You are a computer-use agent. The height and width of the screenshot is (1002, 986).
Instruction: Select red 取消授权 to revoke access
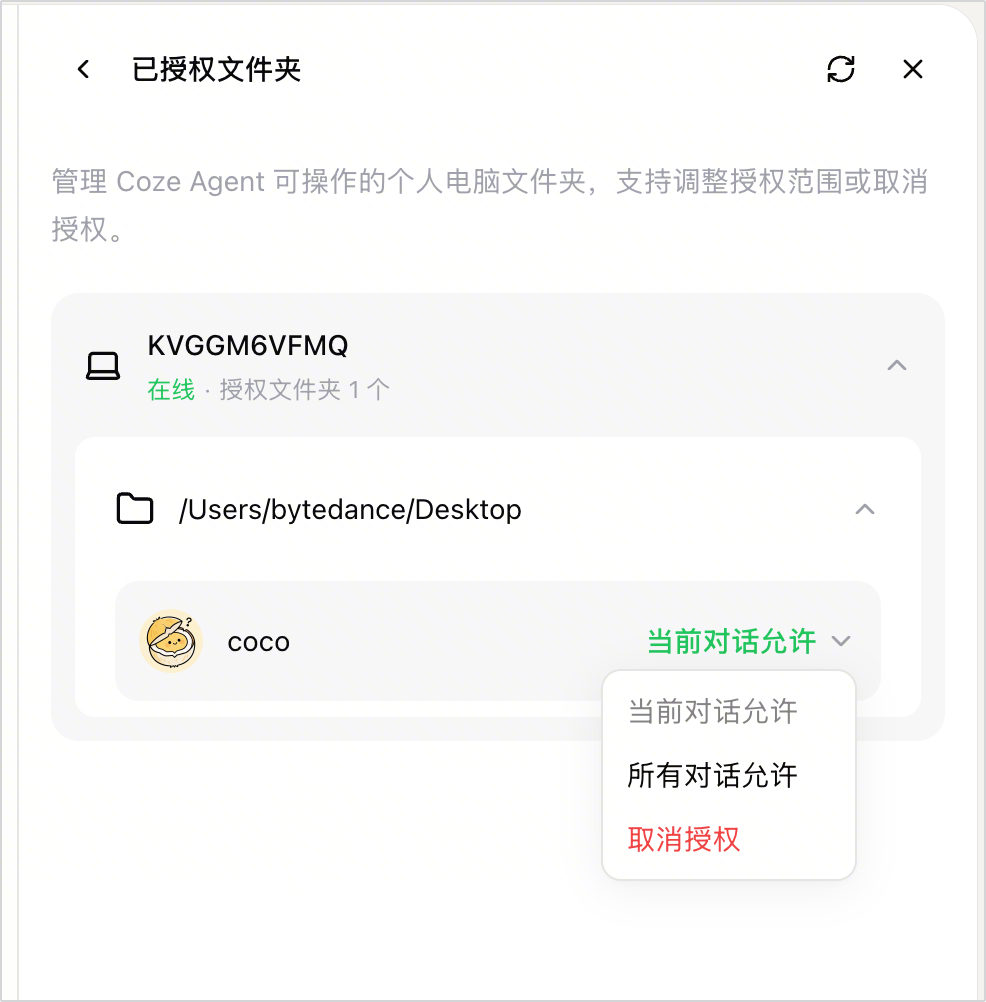coord(684,839)
